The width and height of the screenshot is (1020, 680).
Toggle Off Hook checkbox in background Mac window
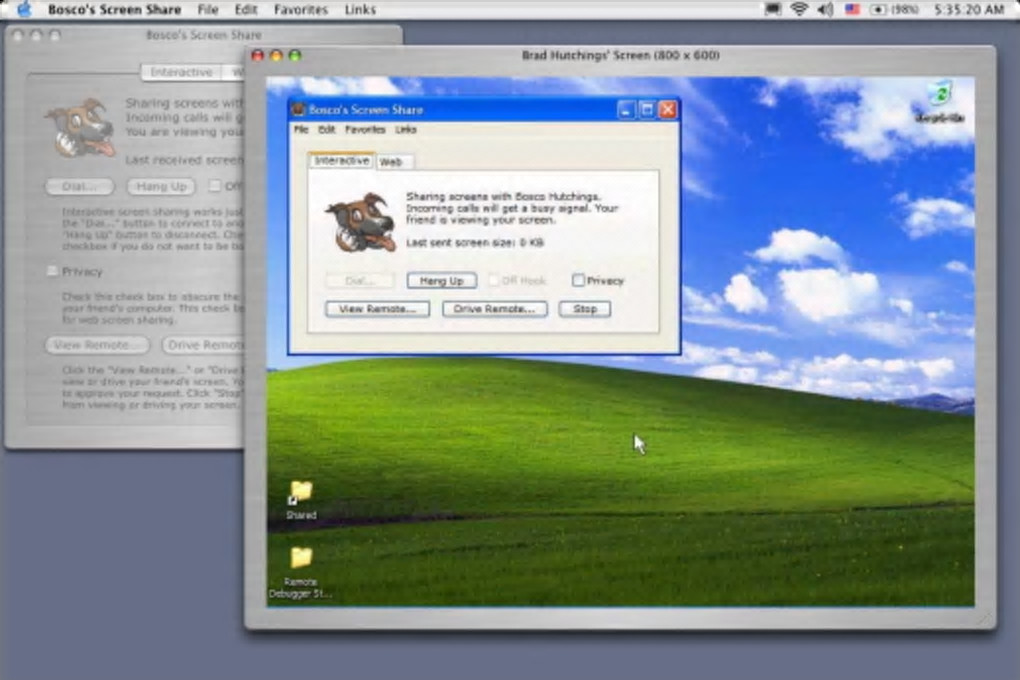coord(214,186)
